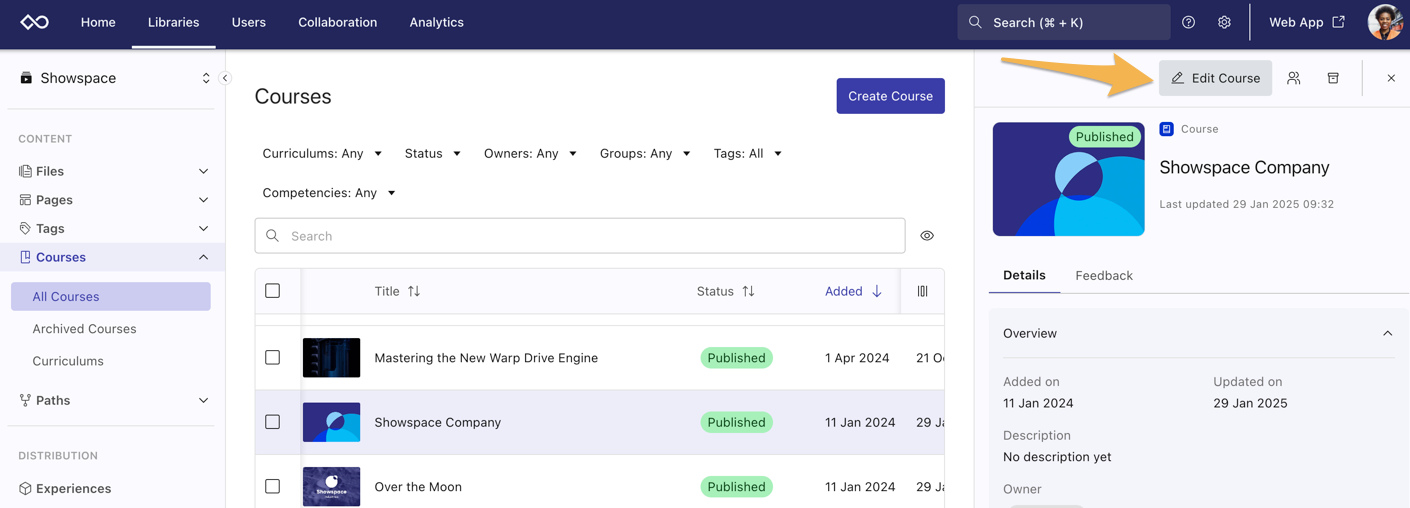The width and height of the screenshot is (1410, 508).
Task: Switch to the Feedback tab
Action: 1104,275
